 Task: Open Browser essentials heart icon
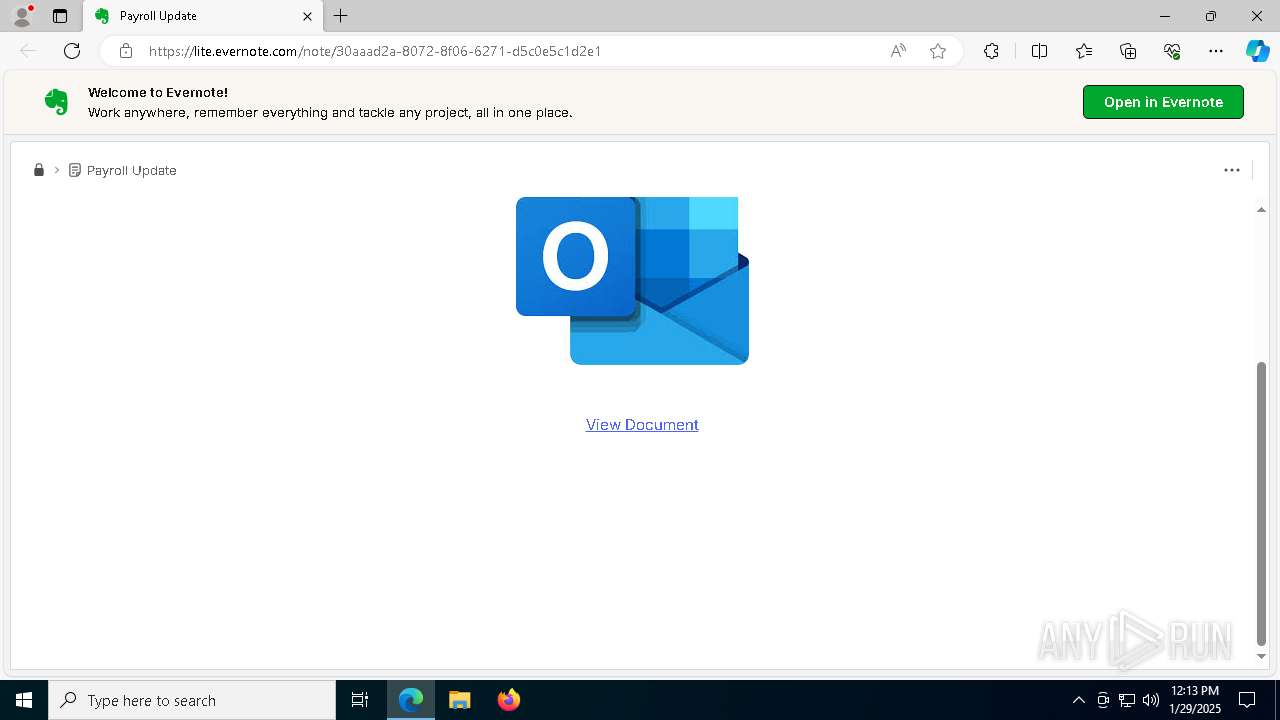click(1172, 51)
